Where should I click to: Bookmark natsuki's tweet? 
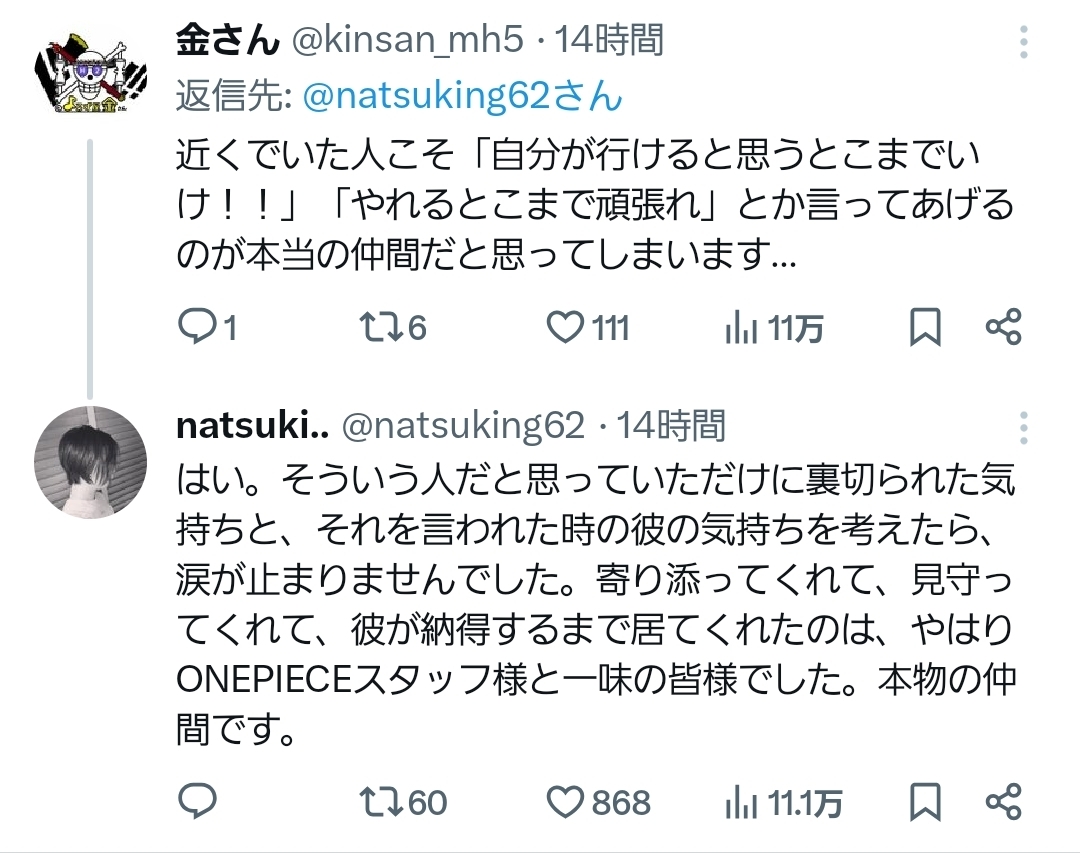click(925, 801)
